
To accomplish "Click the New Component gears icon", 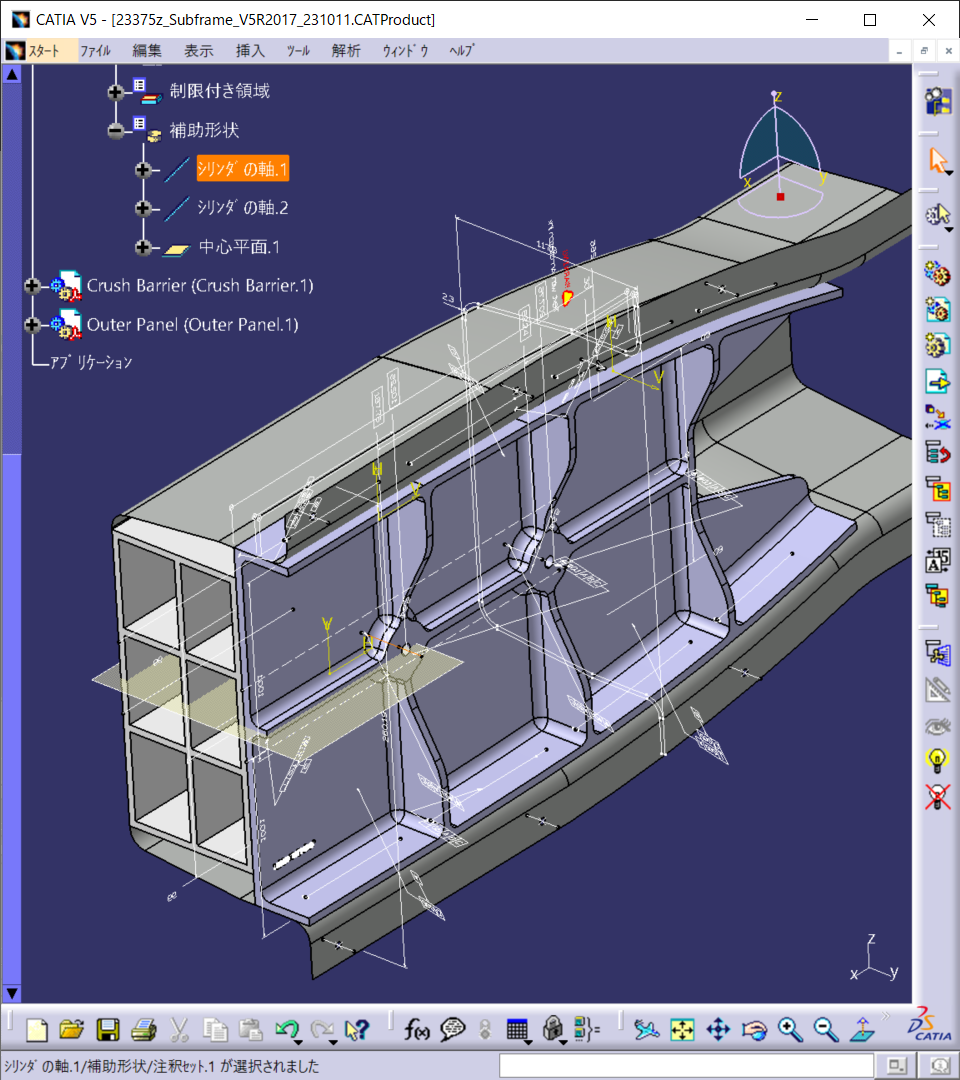I will pyautogui.click(x=937, y=273).
